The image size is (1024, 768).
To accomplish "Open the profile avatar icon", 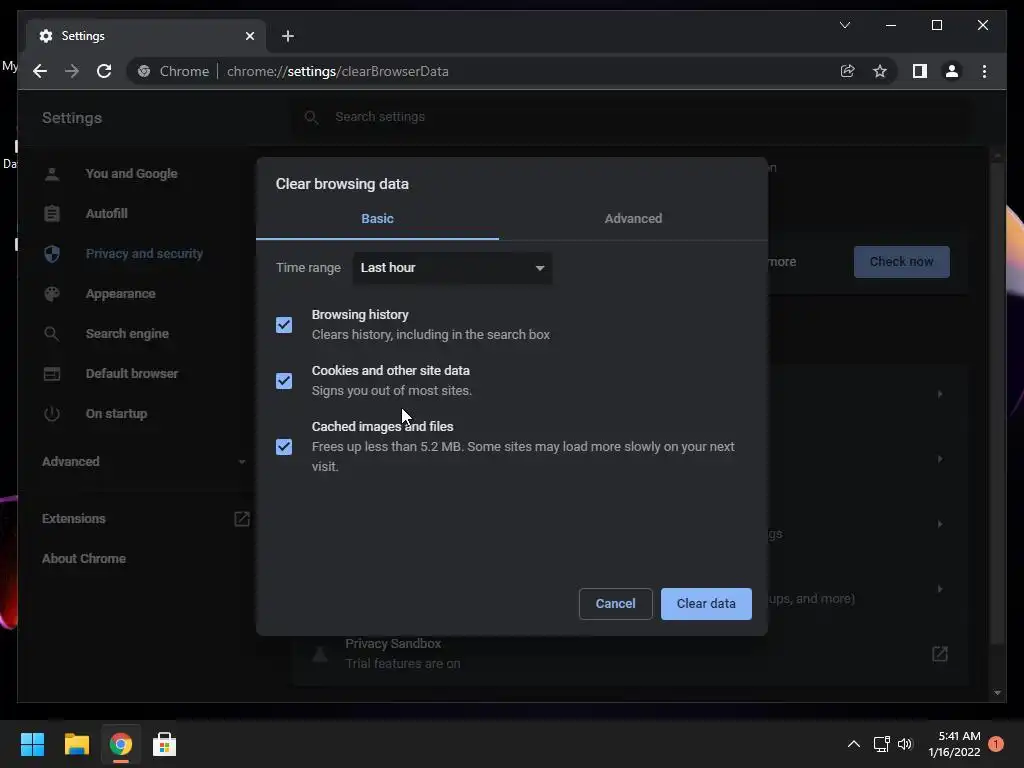I will coord(952,71).
